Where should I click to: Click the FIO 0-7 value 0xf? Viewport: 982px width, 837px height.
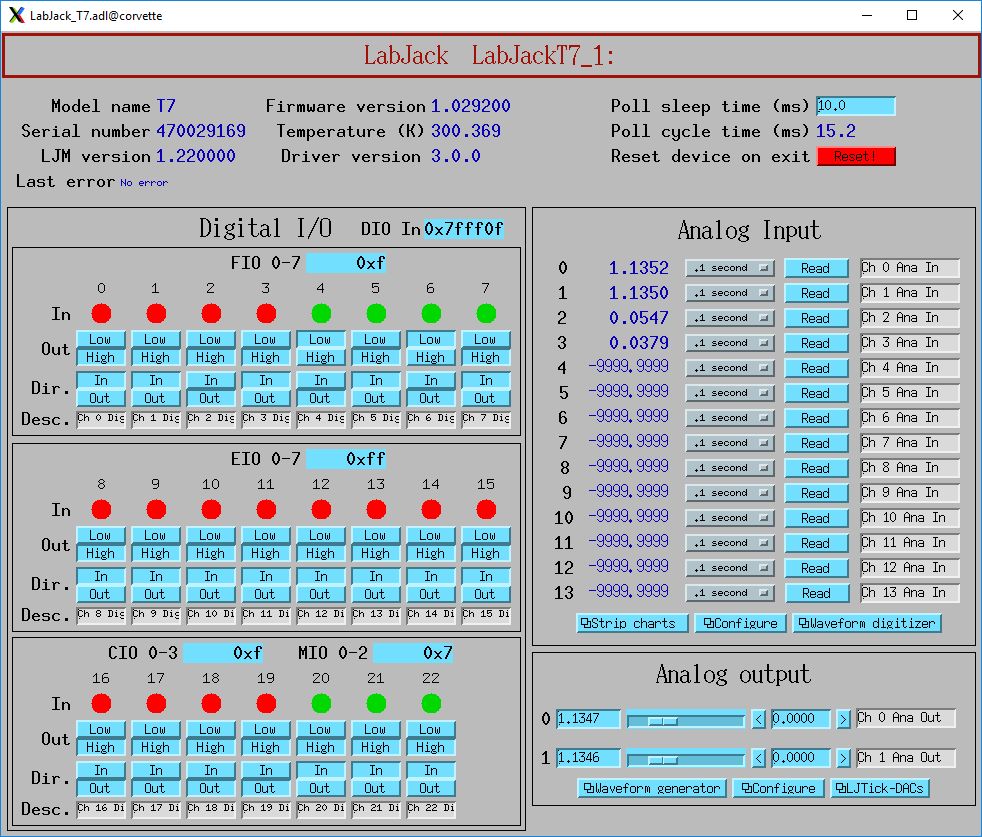[x=346, y=263]
